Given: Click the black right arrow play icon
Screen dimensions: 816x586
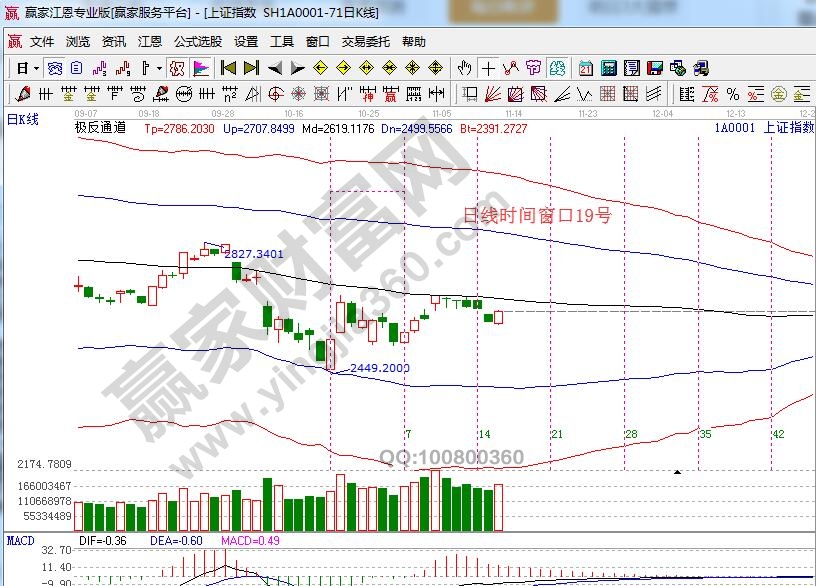Looking at the screenshot, I should pos(297,68).
